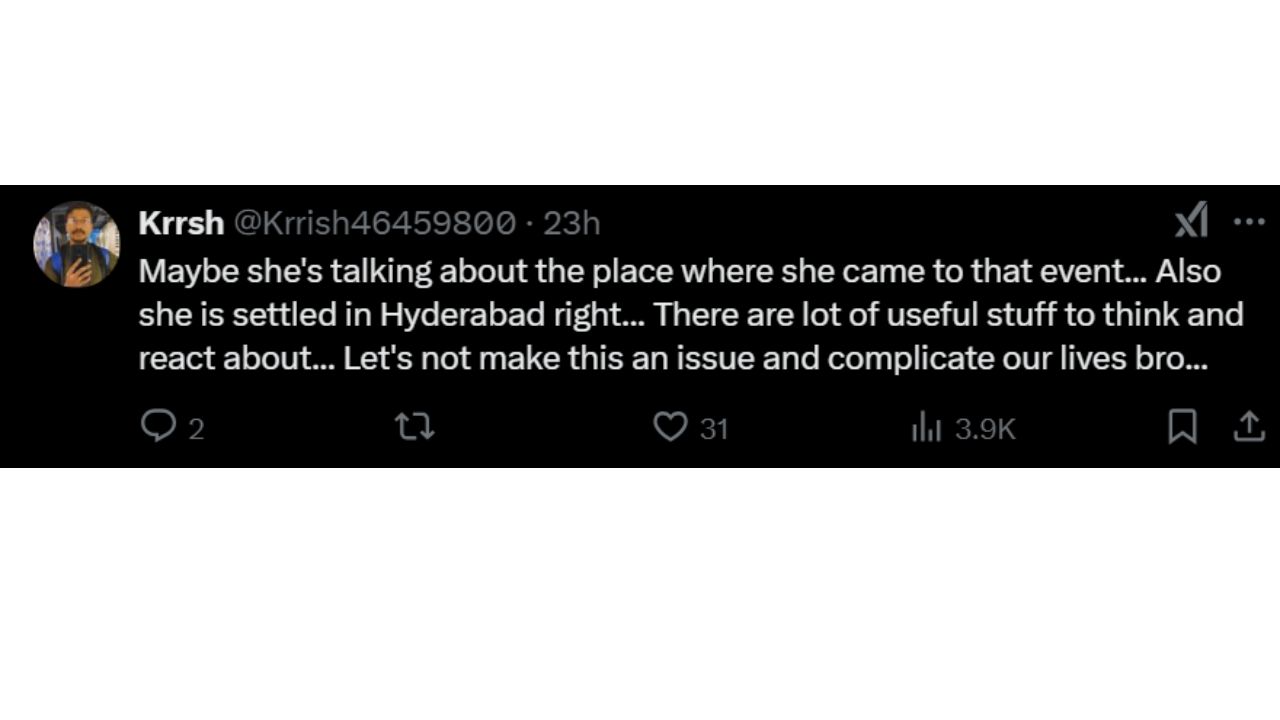View post analytics bar chart icon

point(926,428)
